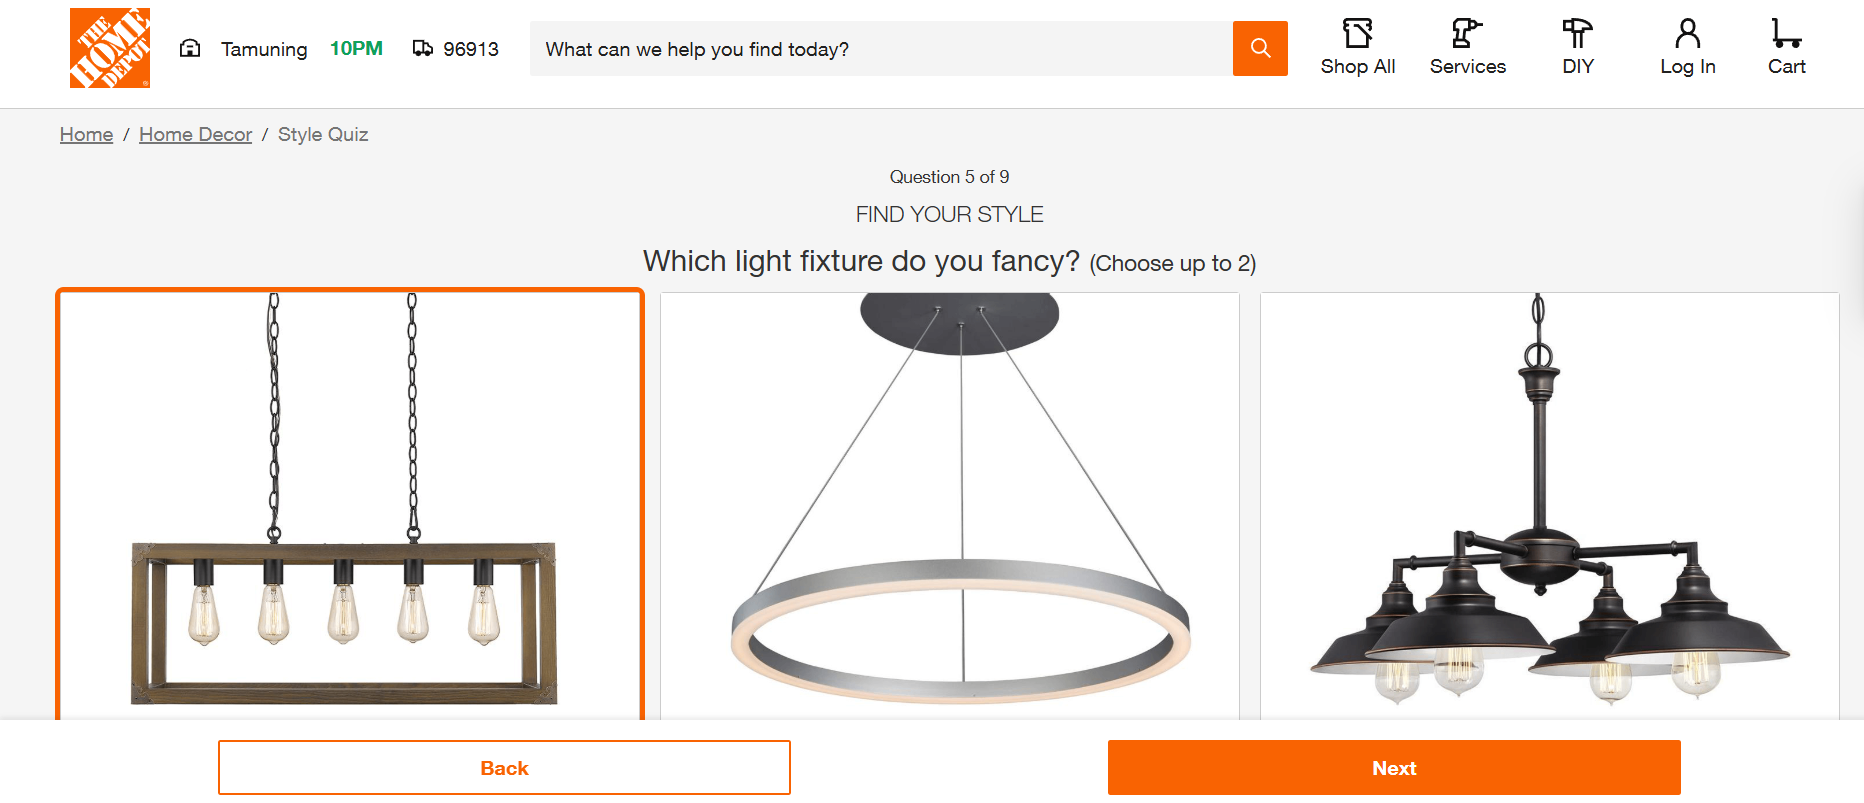Image resolution: width=1864 pixels, height=803 pixels.
Task: Go to Home breadcrumb link
Action: (86, 135)
